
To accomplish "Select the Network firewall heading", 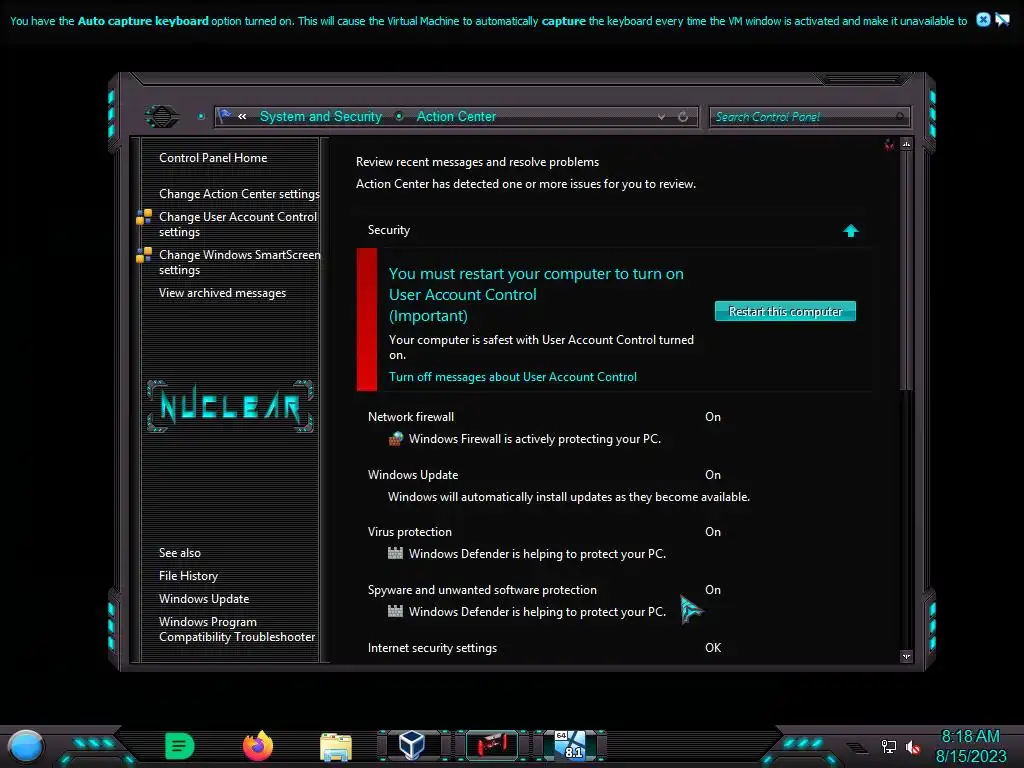I will 411,417.
